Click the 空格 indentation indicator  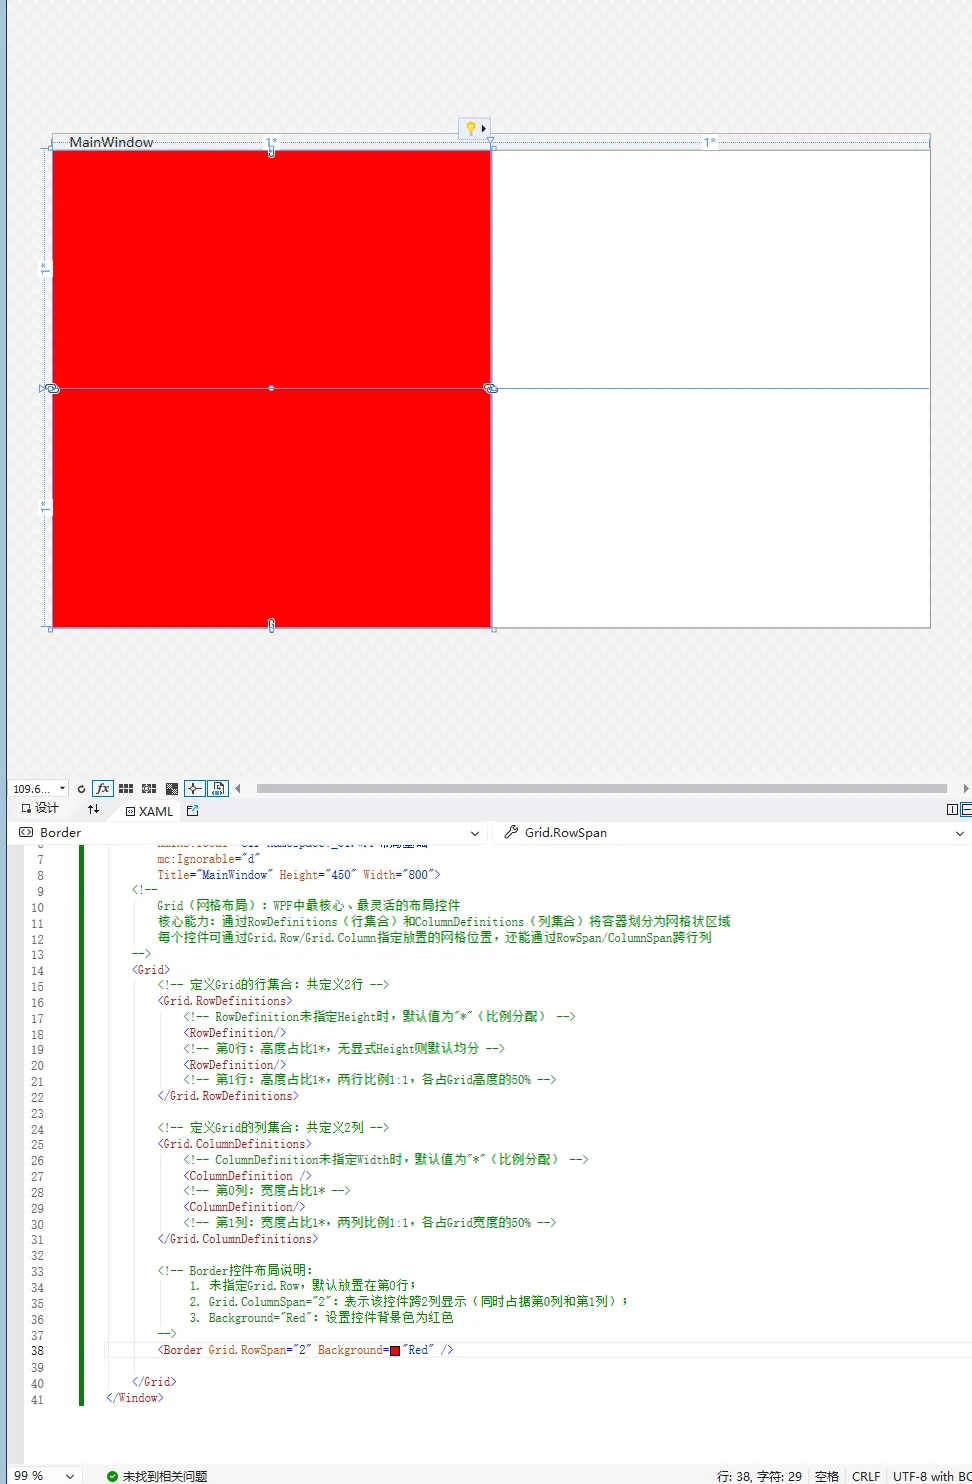tap(827, 1476)
